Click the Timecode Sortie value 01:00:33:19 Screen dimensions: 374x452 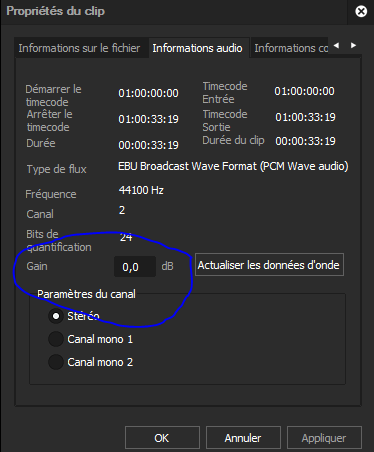(x=305, y=117)
